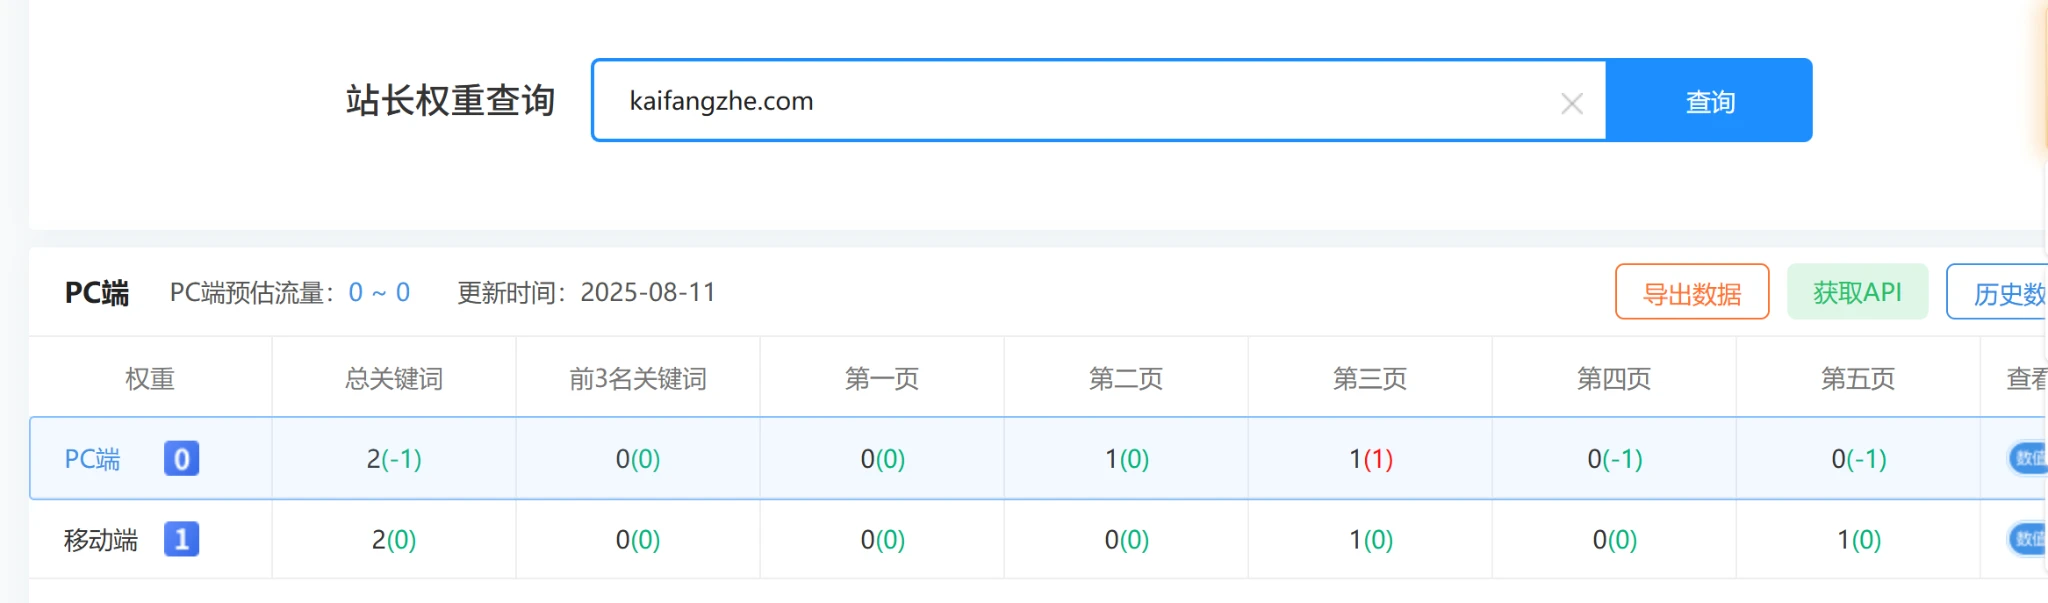This screenshot has width=2048, height=603.
Task: Clear the domain search field with the X icon
Action: click(1571, 103)
